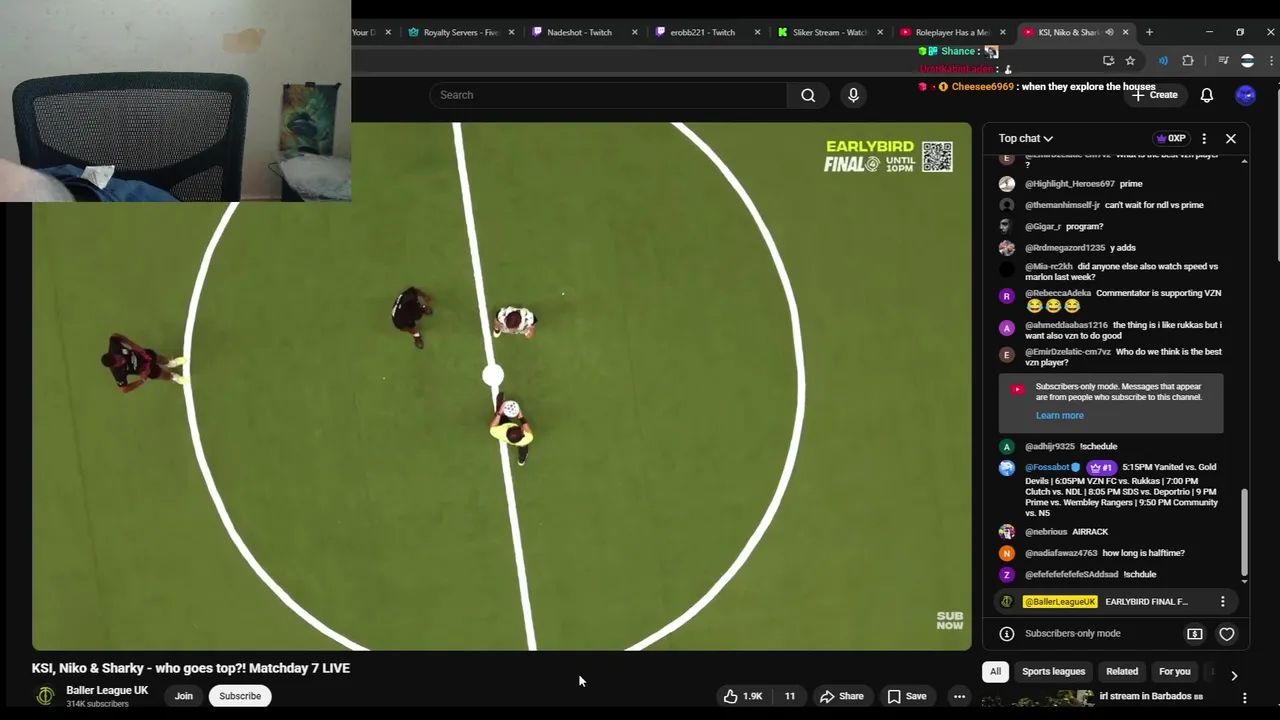Close the Nadeshot - Twitch tab
The image size is (1280, 720).
(634, 32)
